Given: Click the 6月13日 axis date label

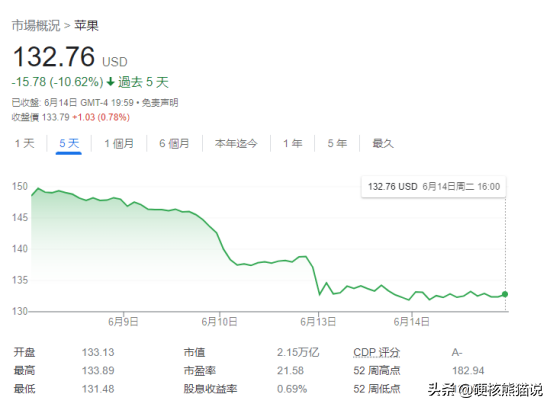Looking at the screenshot, I should click(x=318, y=322).
